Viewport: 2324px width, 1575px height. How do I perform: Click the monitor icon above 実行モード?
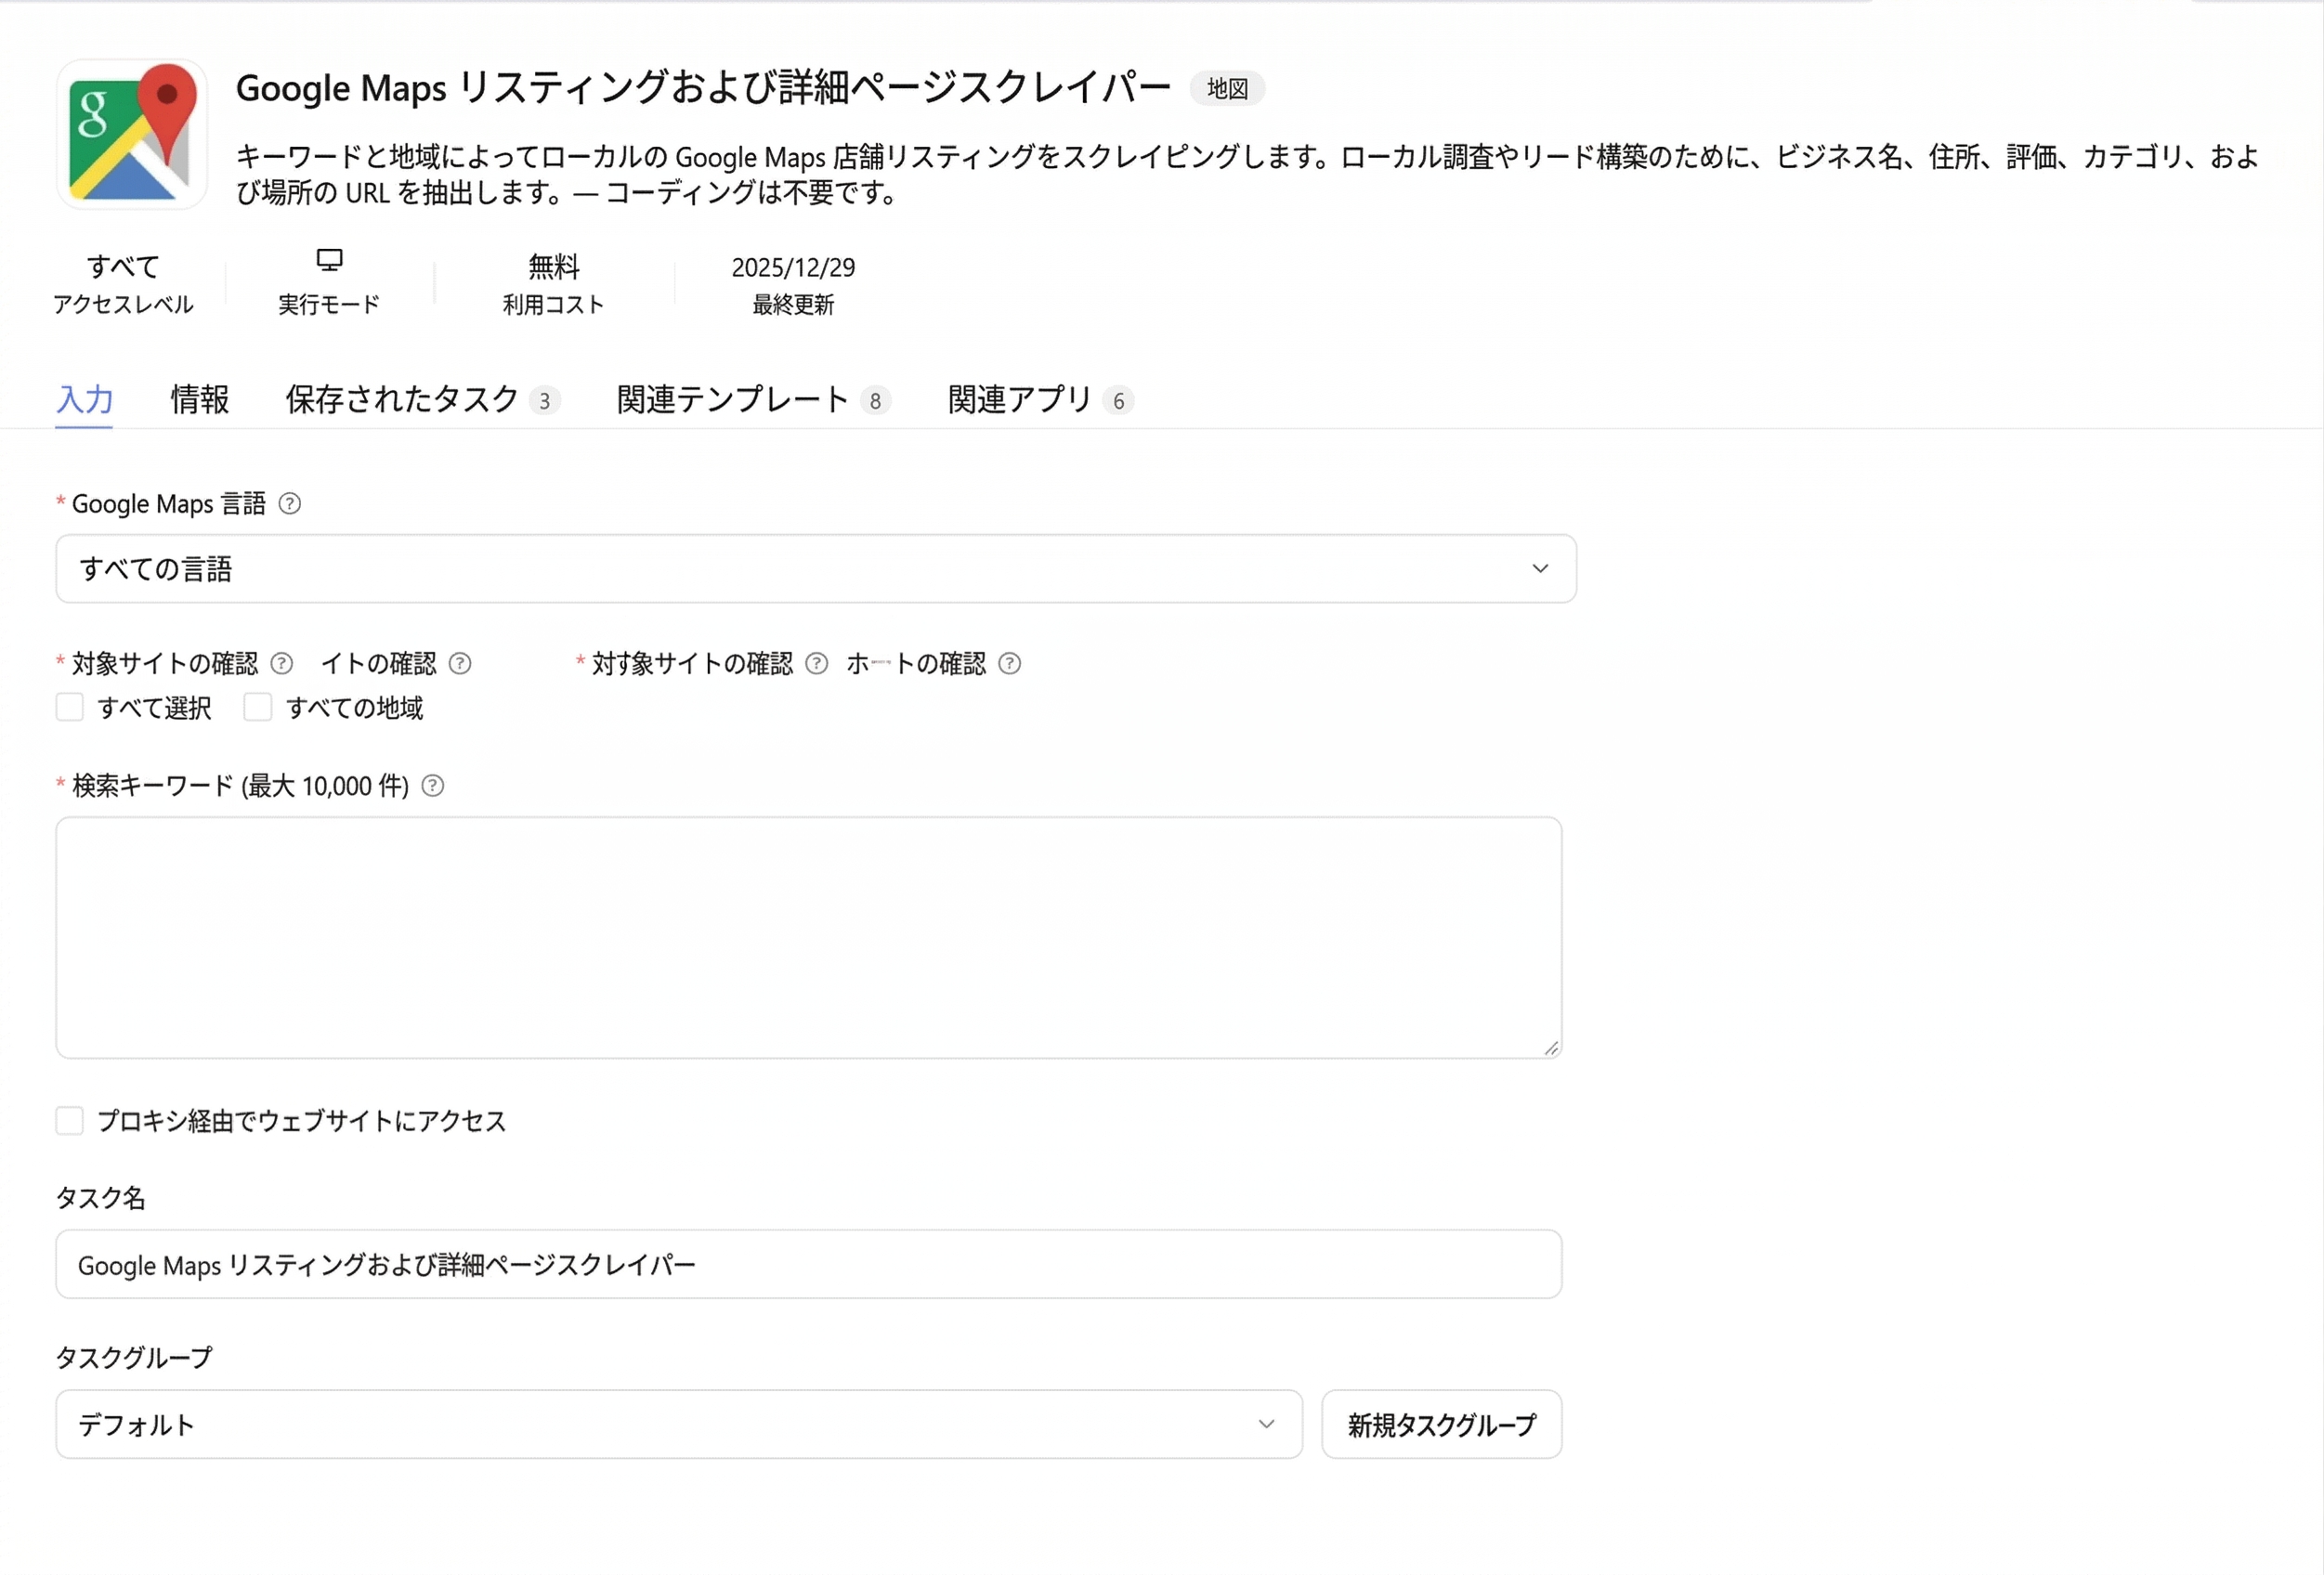point(330,259)
